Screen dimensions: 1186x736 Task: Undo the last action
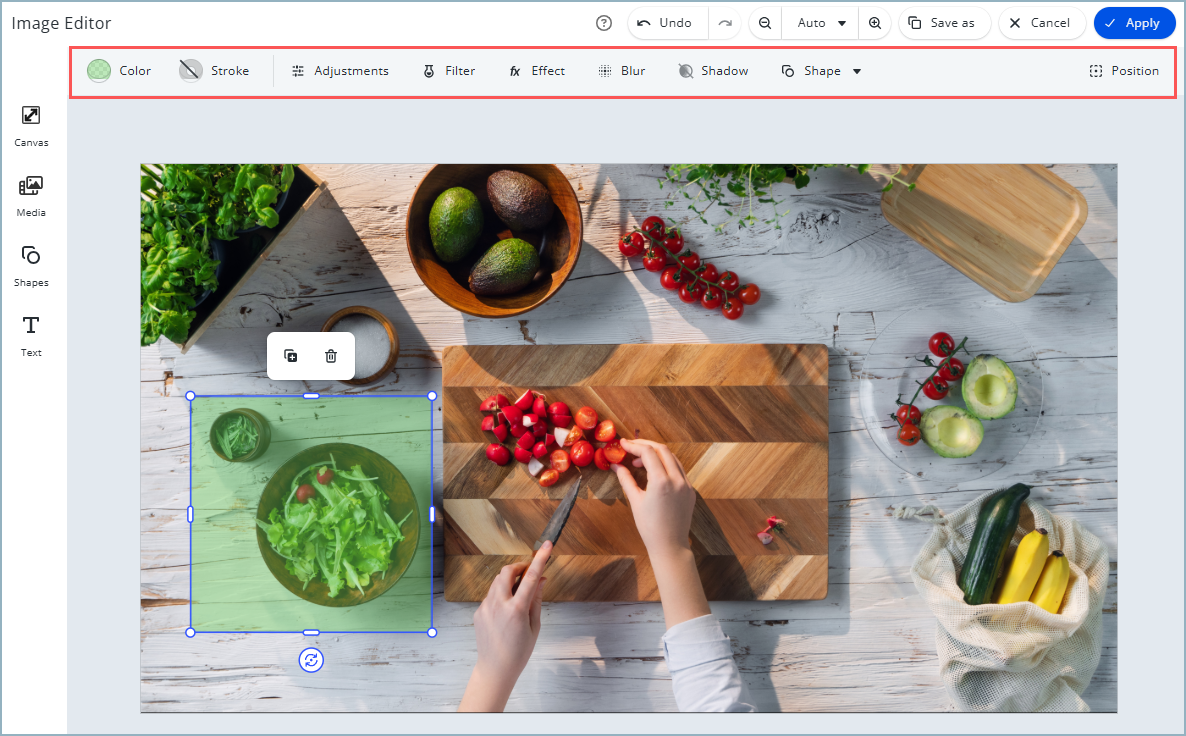click(667, 22)
